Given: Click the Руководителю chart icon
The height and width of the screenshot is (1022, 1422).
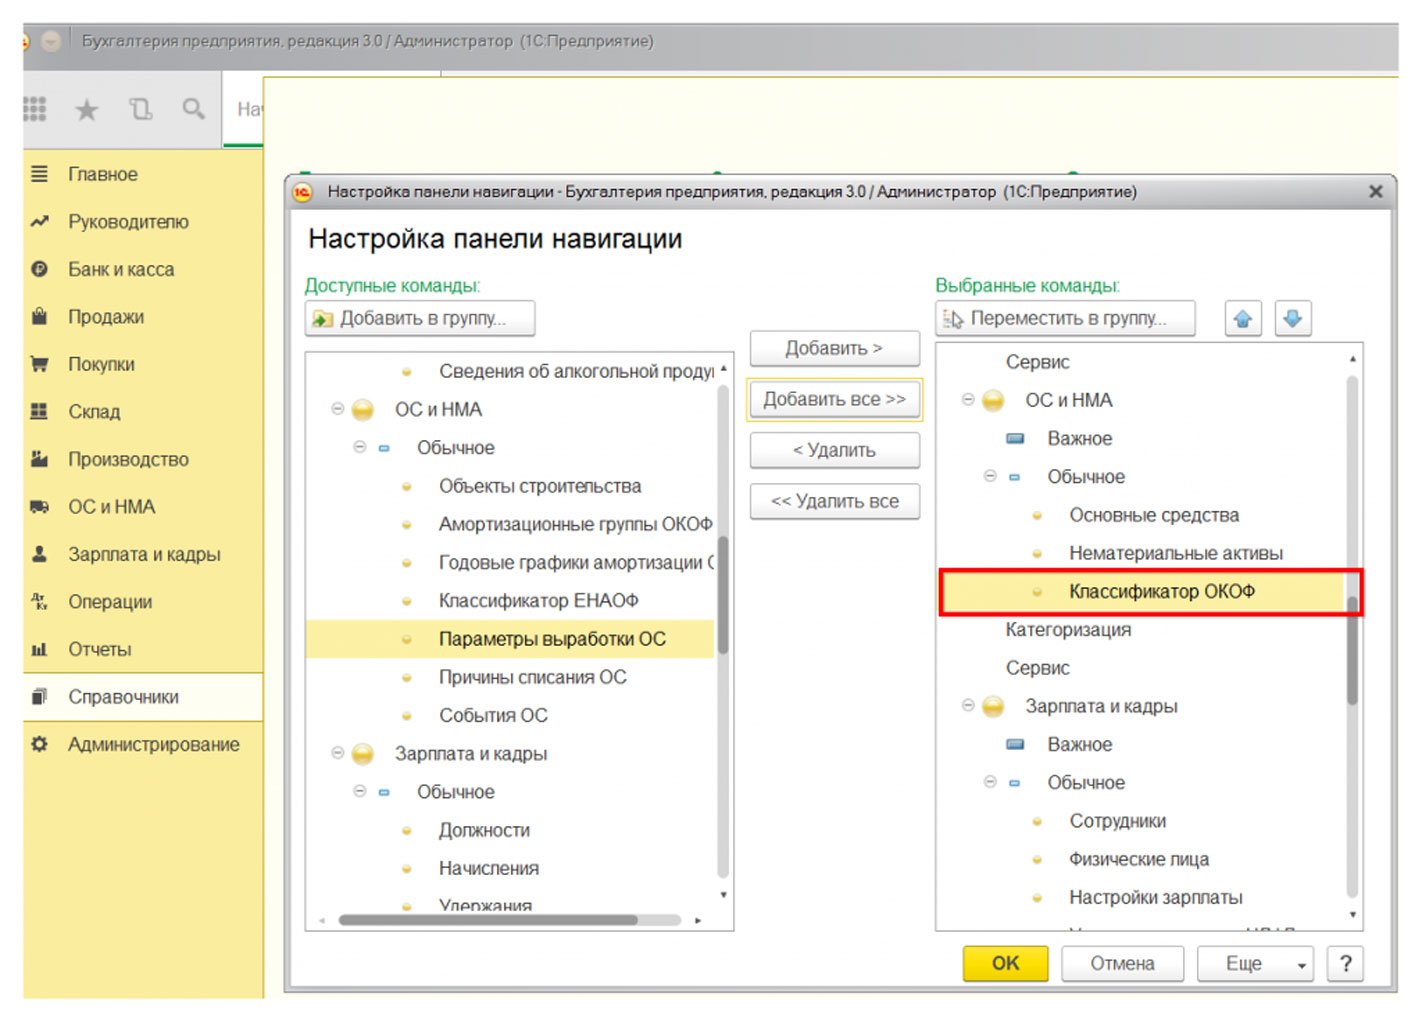Looking at the screenshot, I should (39, 222).
